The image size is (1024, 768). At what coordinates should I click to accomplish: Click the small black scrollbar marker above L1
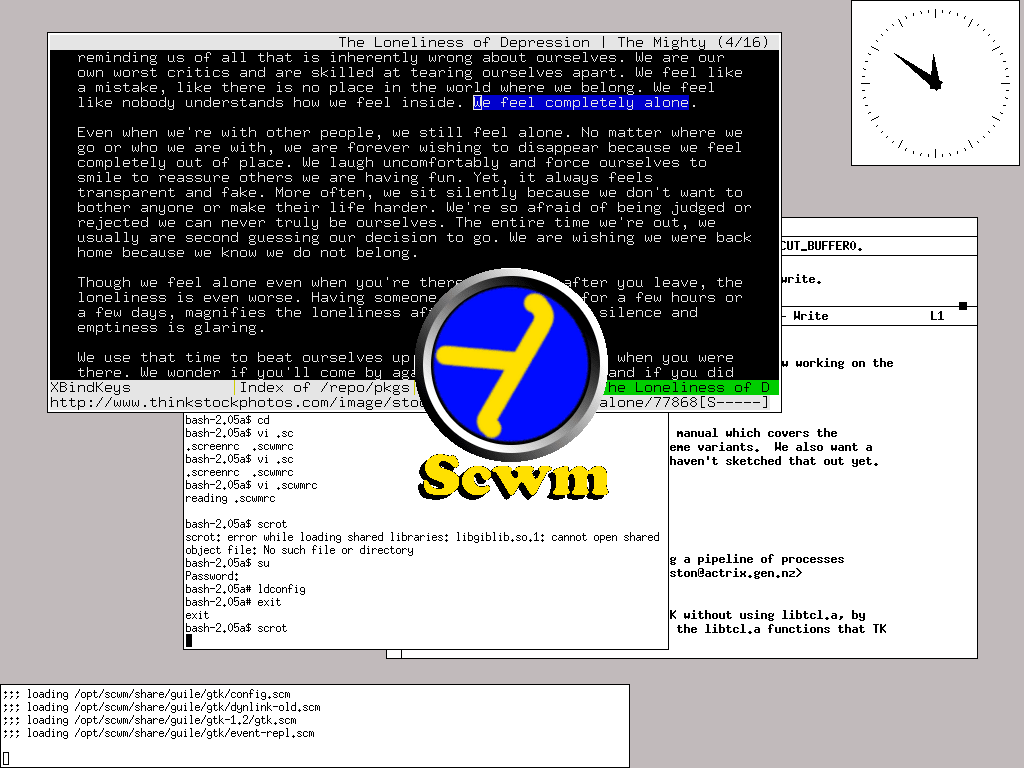tap(963, 306)
